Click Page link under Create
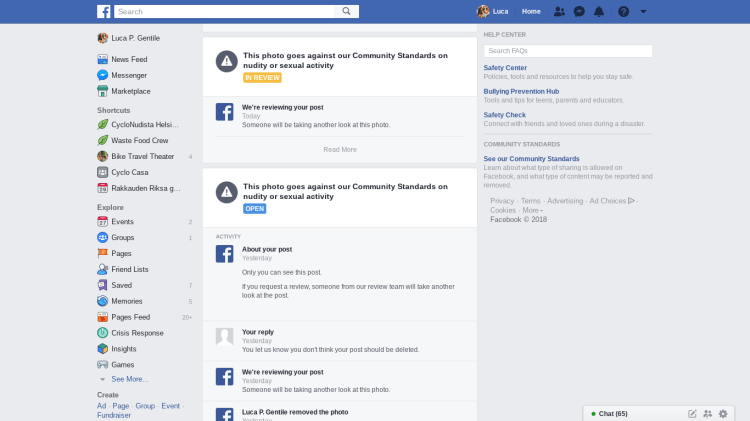Image resolution: width=750 pixels, height=421 pixels. click(121, 406)
